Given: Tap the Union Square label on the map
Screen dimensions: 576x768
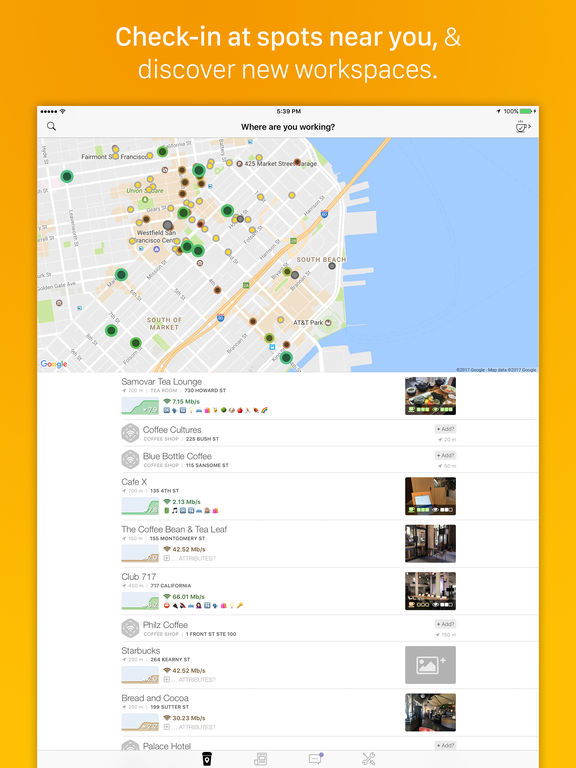Looking at the screenshot, I should click(145, 191).
